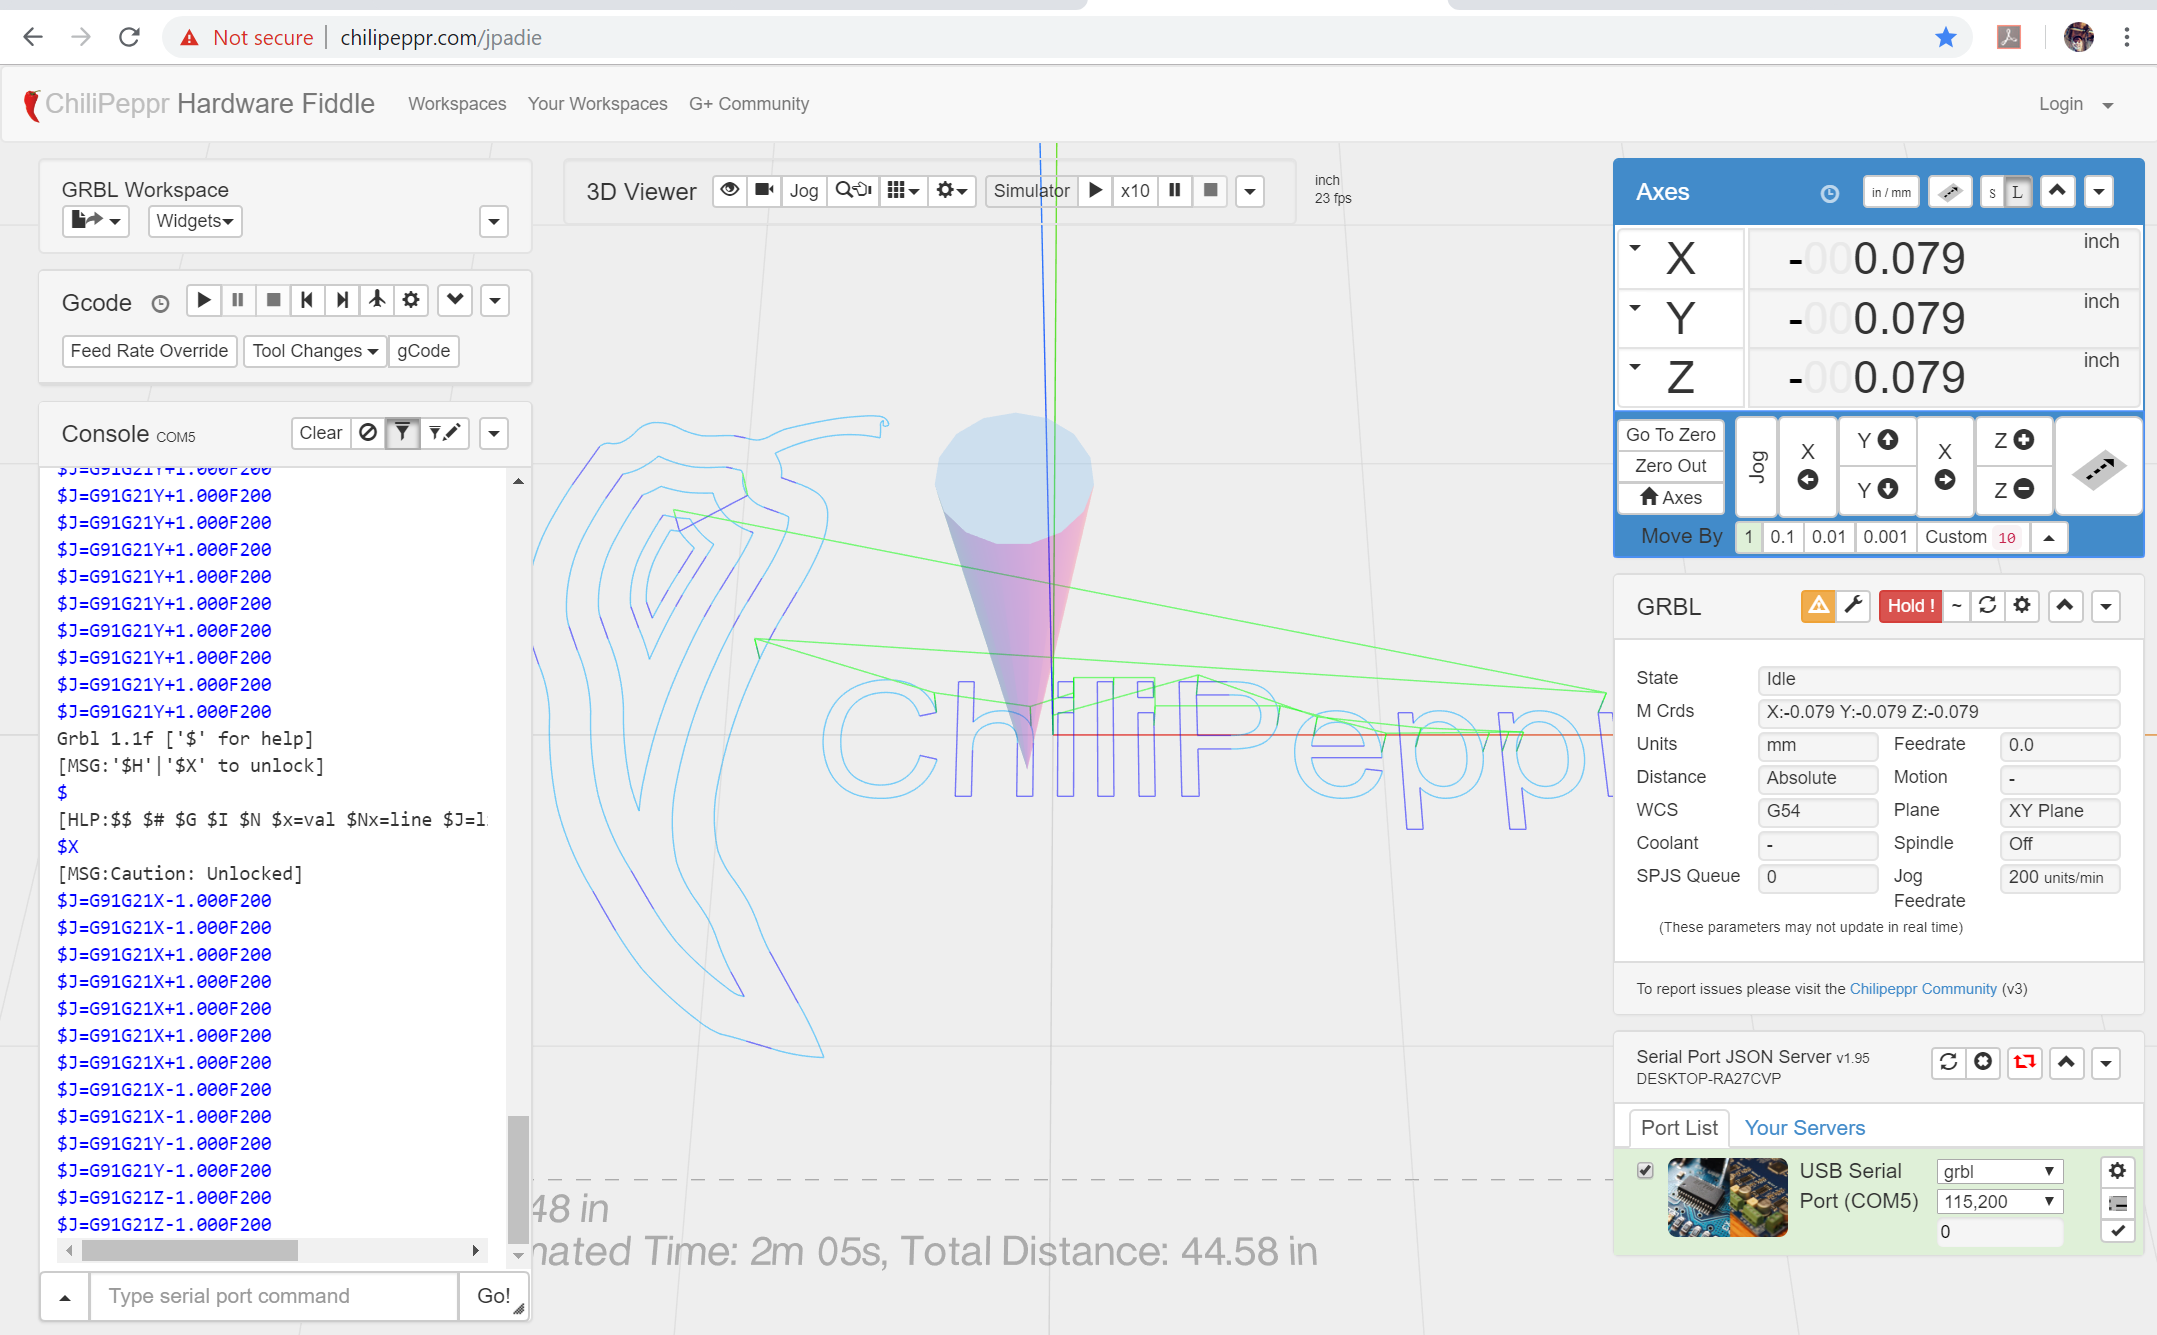Click the red arrows icon in Serial Port server

click(2025, 1062)
